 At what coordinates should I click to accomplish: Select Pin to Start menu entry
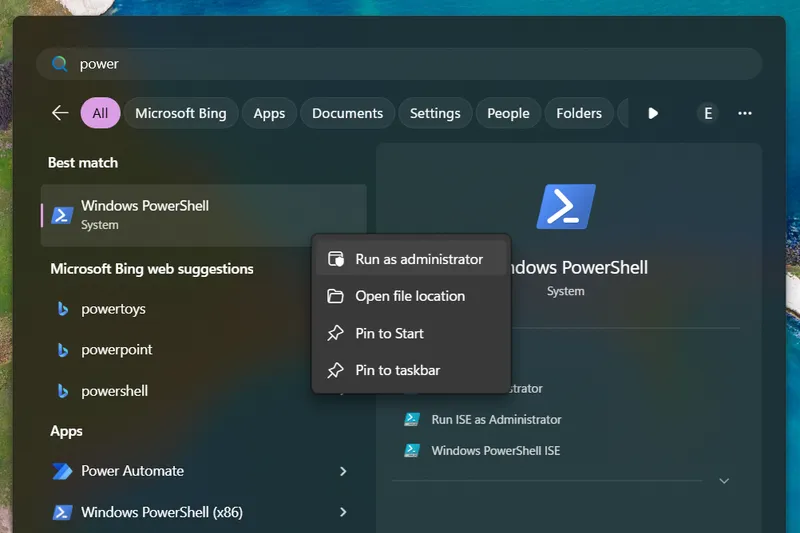389,333
